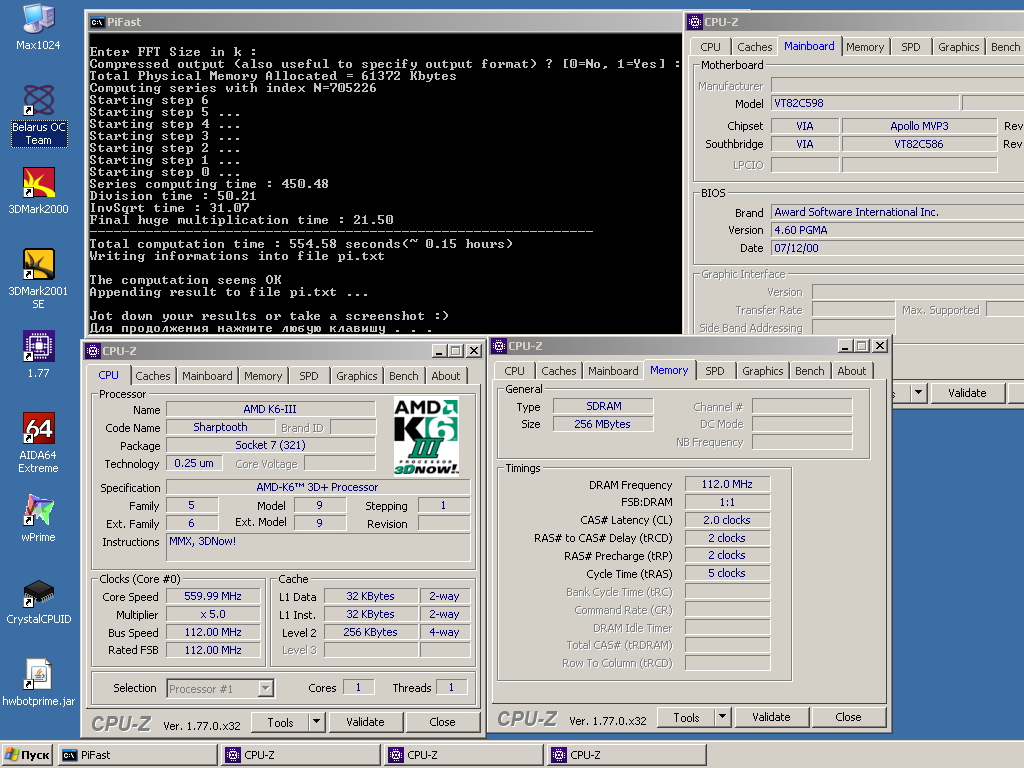Launch the CrystalCPUID desktop shortcut

(38, 601)
